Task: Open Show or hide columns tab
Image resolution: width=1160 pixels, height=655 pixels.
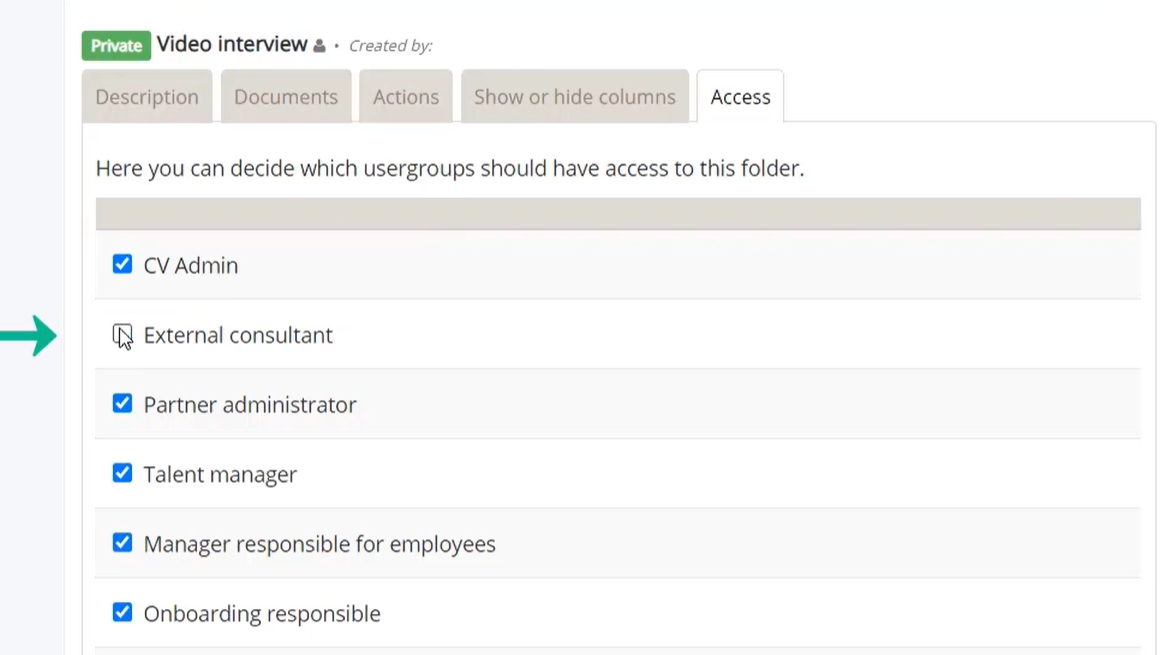Action: [575, 96]
